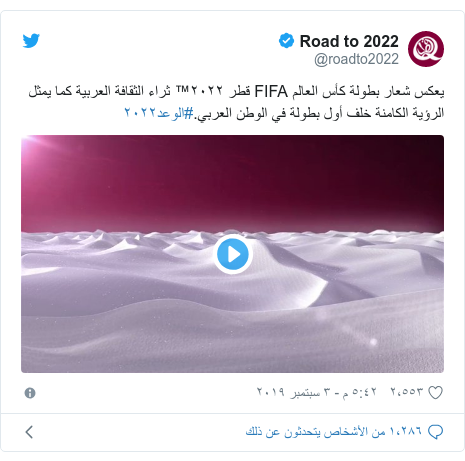Open the Road to 2022 profile avatar
The width and height of the screenshot is (465, 461).
(426, 49)
